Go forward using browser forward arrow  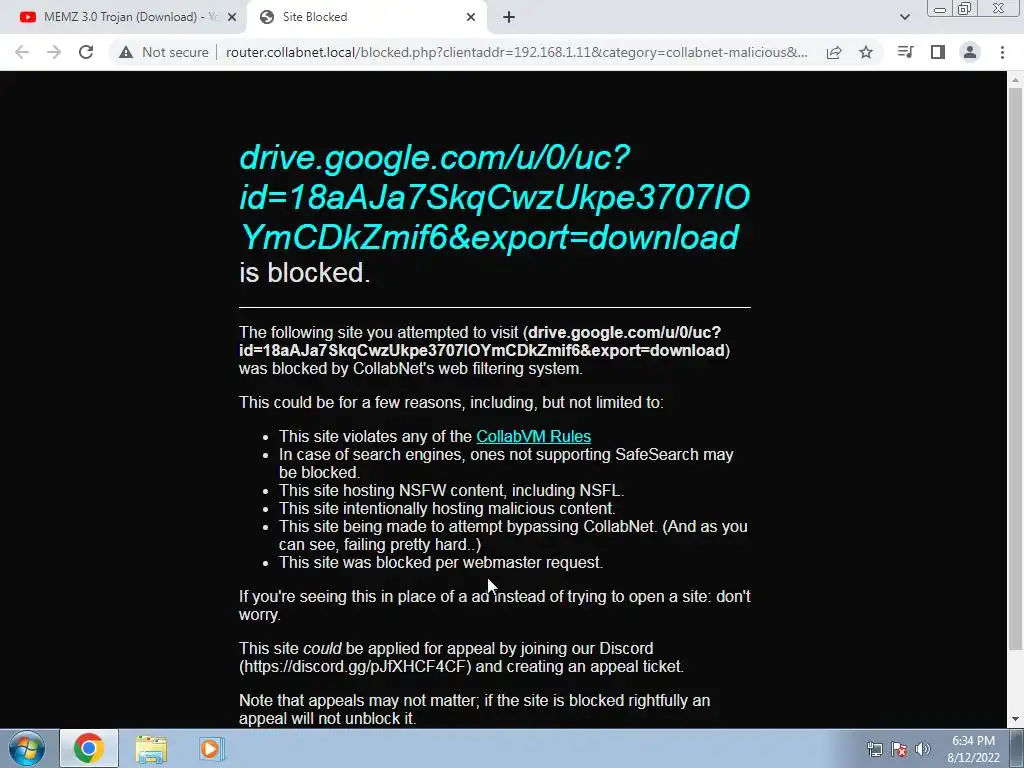click(54, 52)
